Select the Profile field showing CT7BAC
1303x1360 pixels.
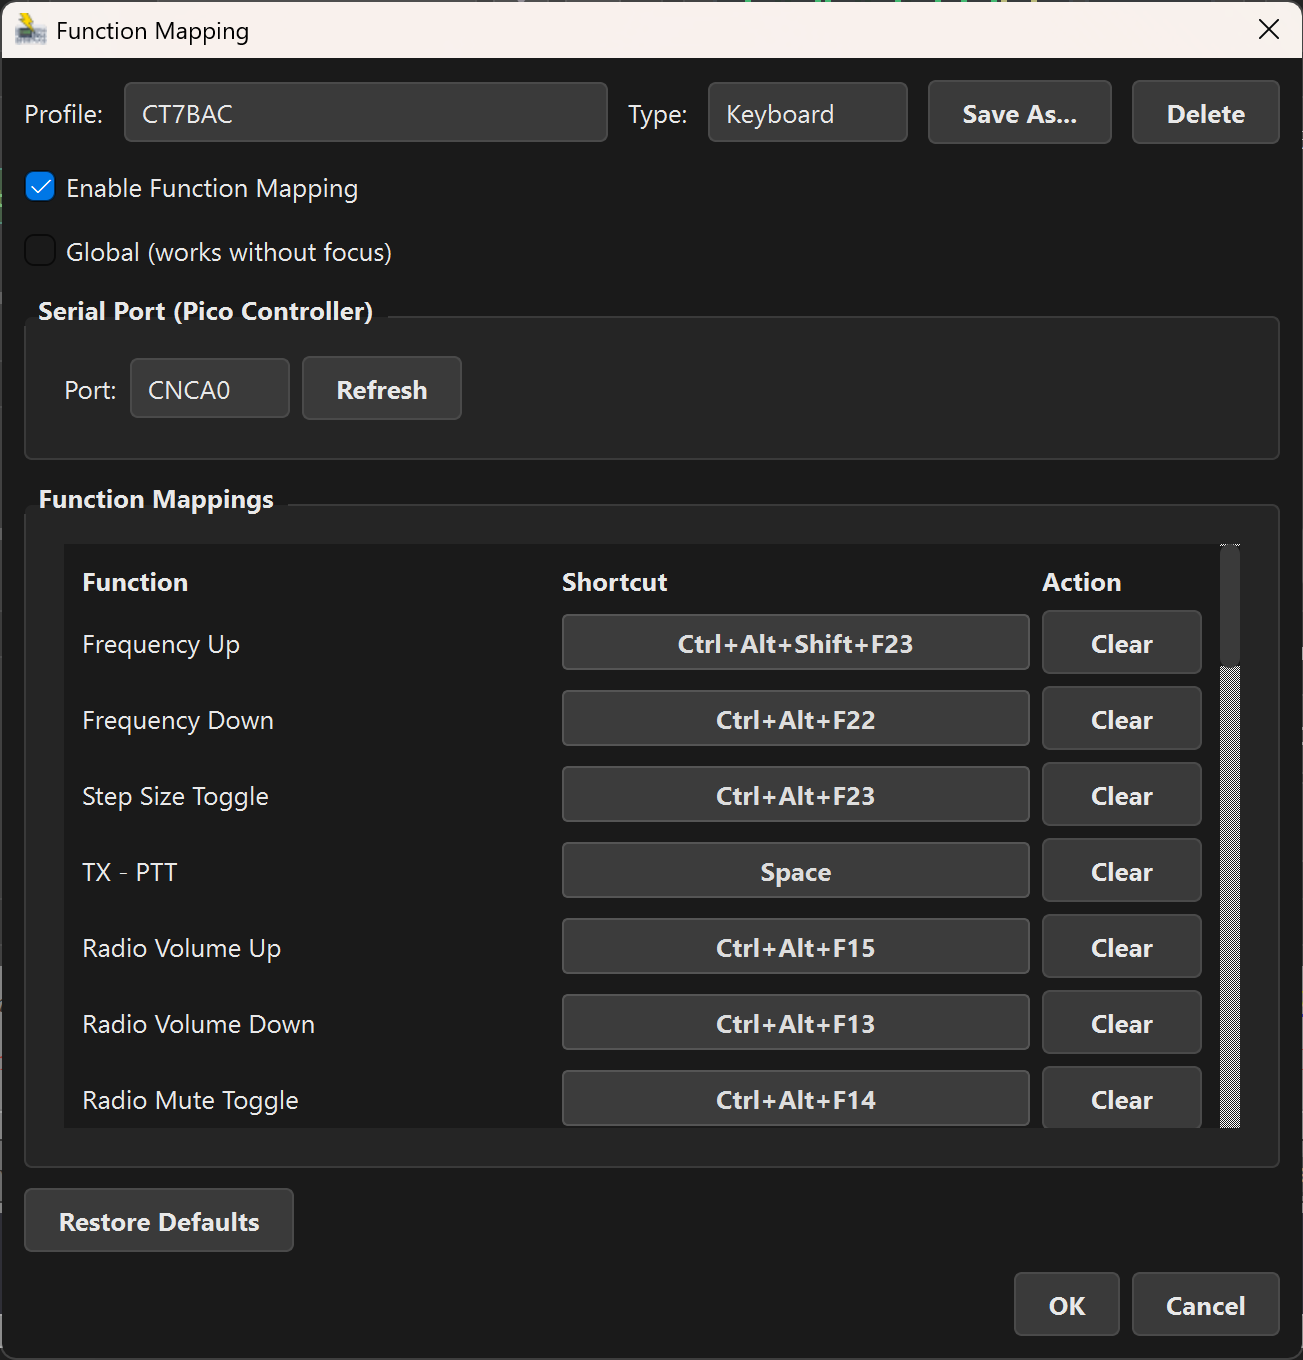(x=365, y=112)
